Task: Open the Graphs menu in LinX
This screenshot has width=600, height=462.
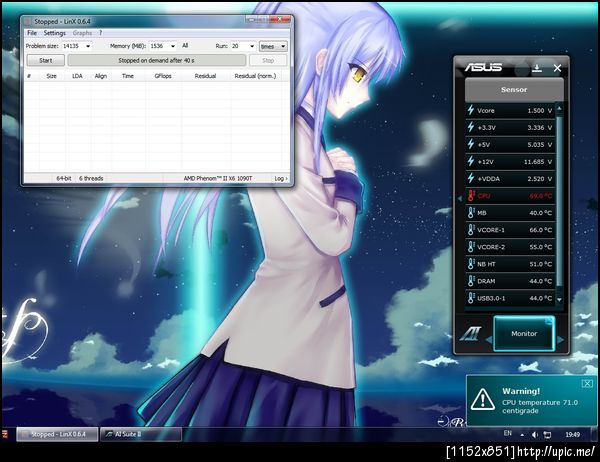Action: 82,33
